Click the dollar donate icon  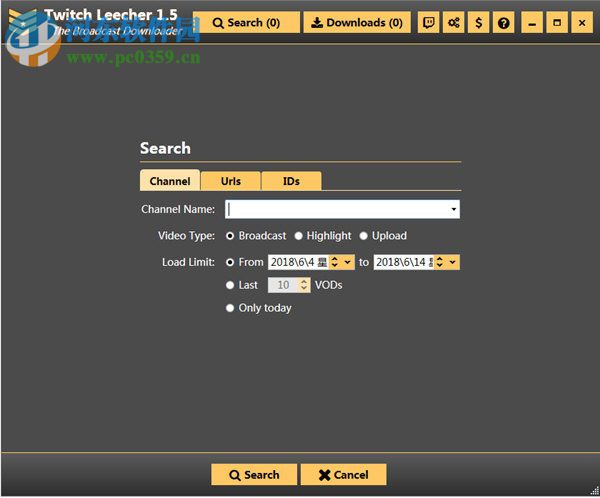tap(478, 23)
